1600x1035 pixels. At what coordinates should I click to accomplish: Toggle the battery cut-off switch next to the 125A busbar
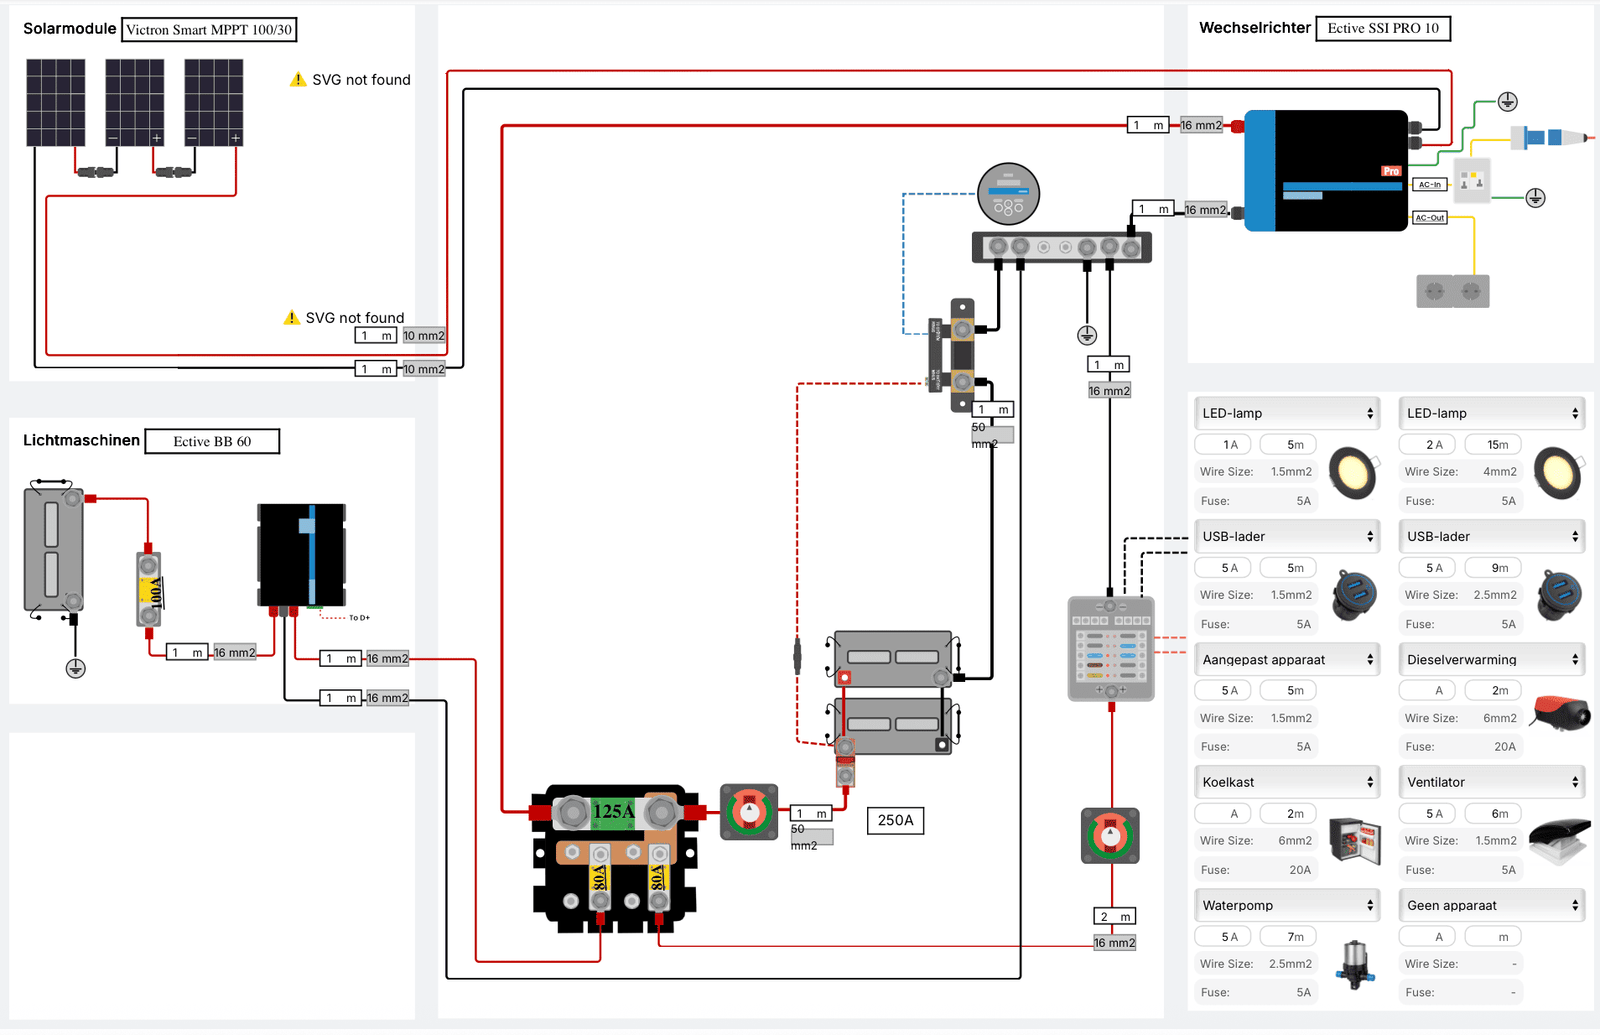coord(748,810)
